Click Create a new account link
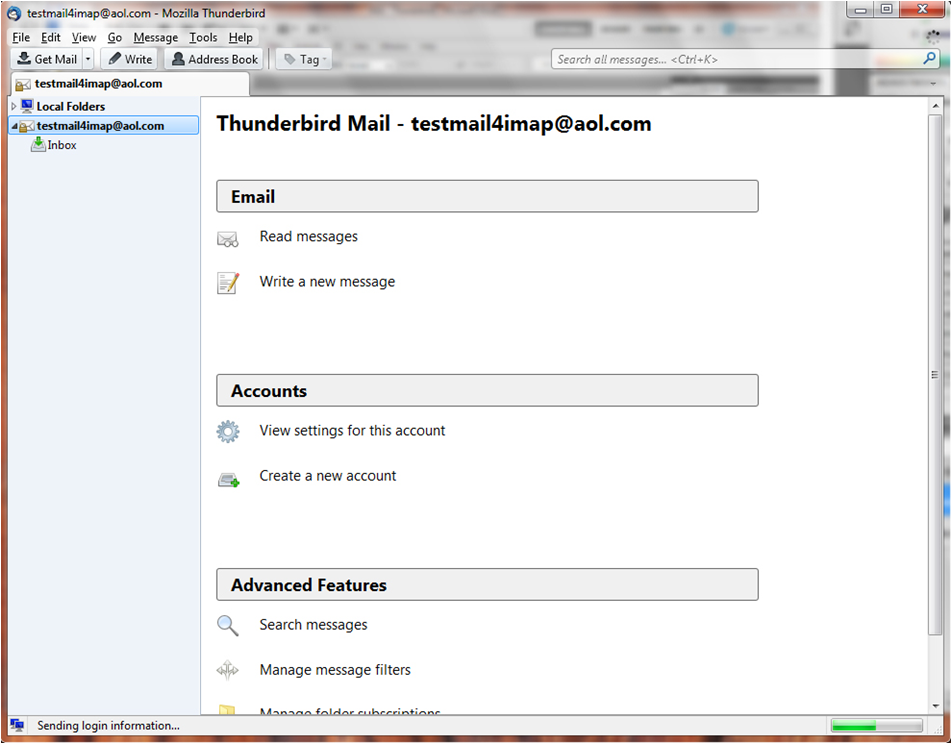This screenshot has height=744, width=952. click(327, 476)
